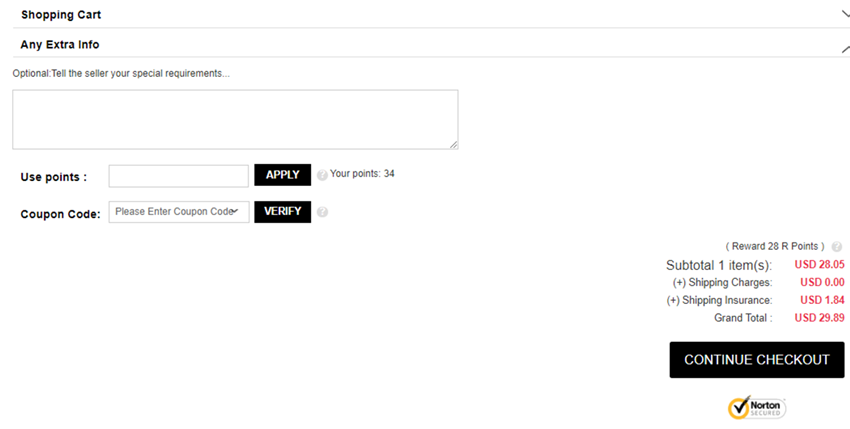Click the Norton Secured badge
Viewport: 850px width, 429px height.
click(x=756, y=407)
